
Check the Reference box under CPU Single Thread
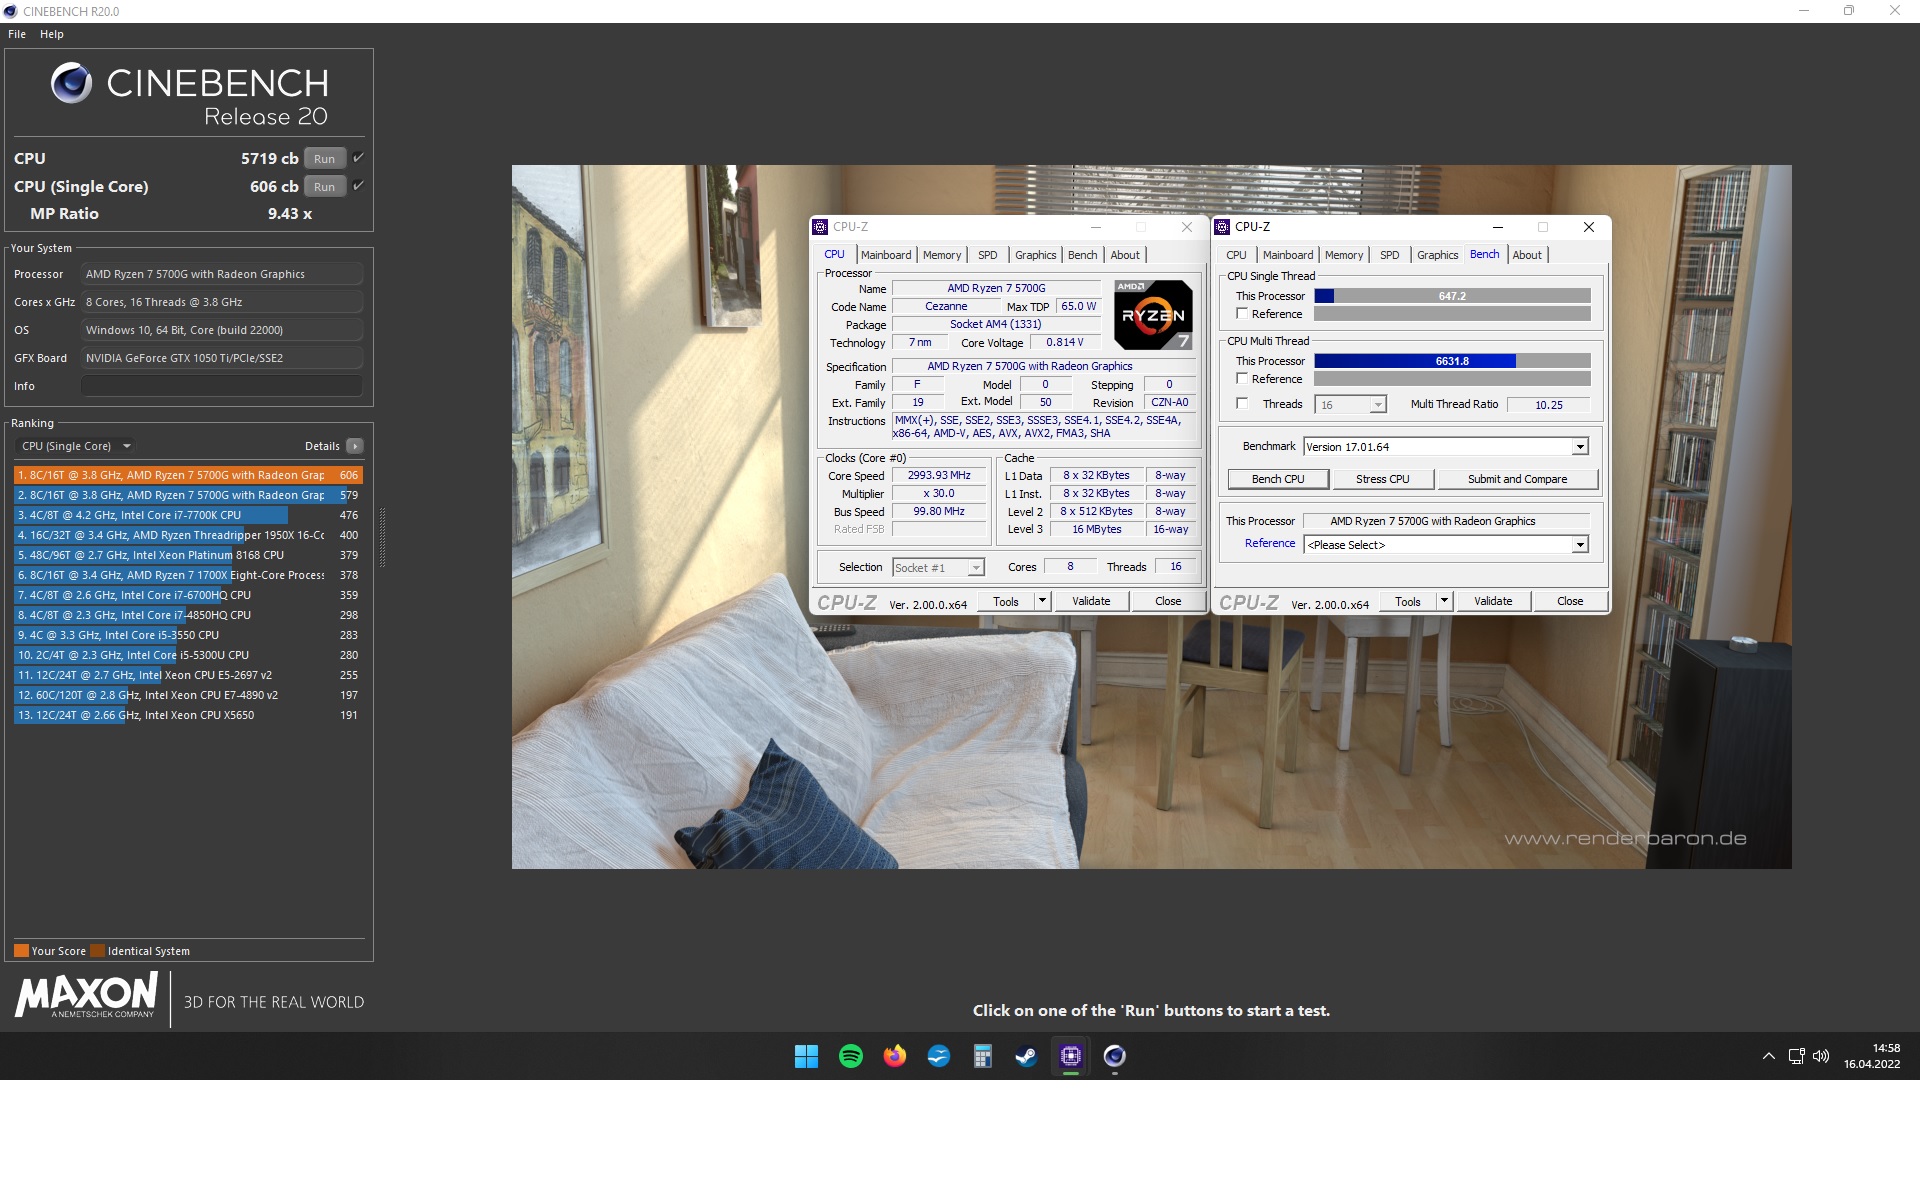(x=1242, y=313)
